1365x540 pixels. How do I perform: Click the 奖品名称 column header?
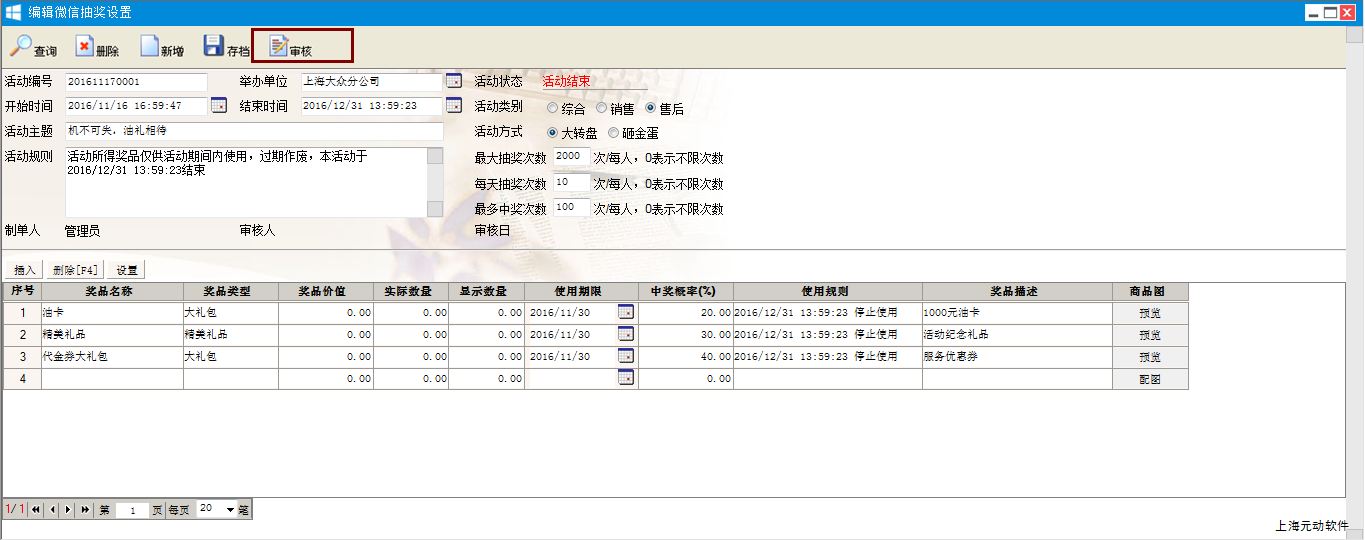112,291
